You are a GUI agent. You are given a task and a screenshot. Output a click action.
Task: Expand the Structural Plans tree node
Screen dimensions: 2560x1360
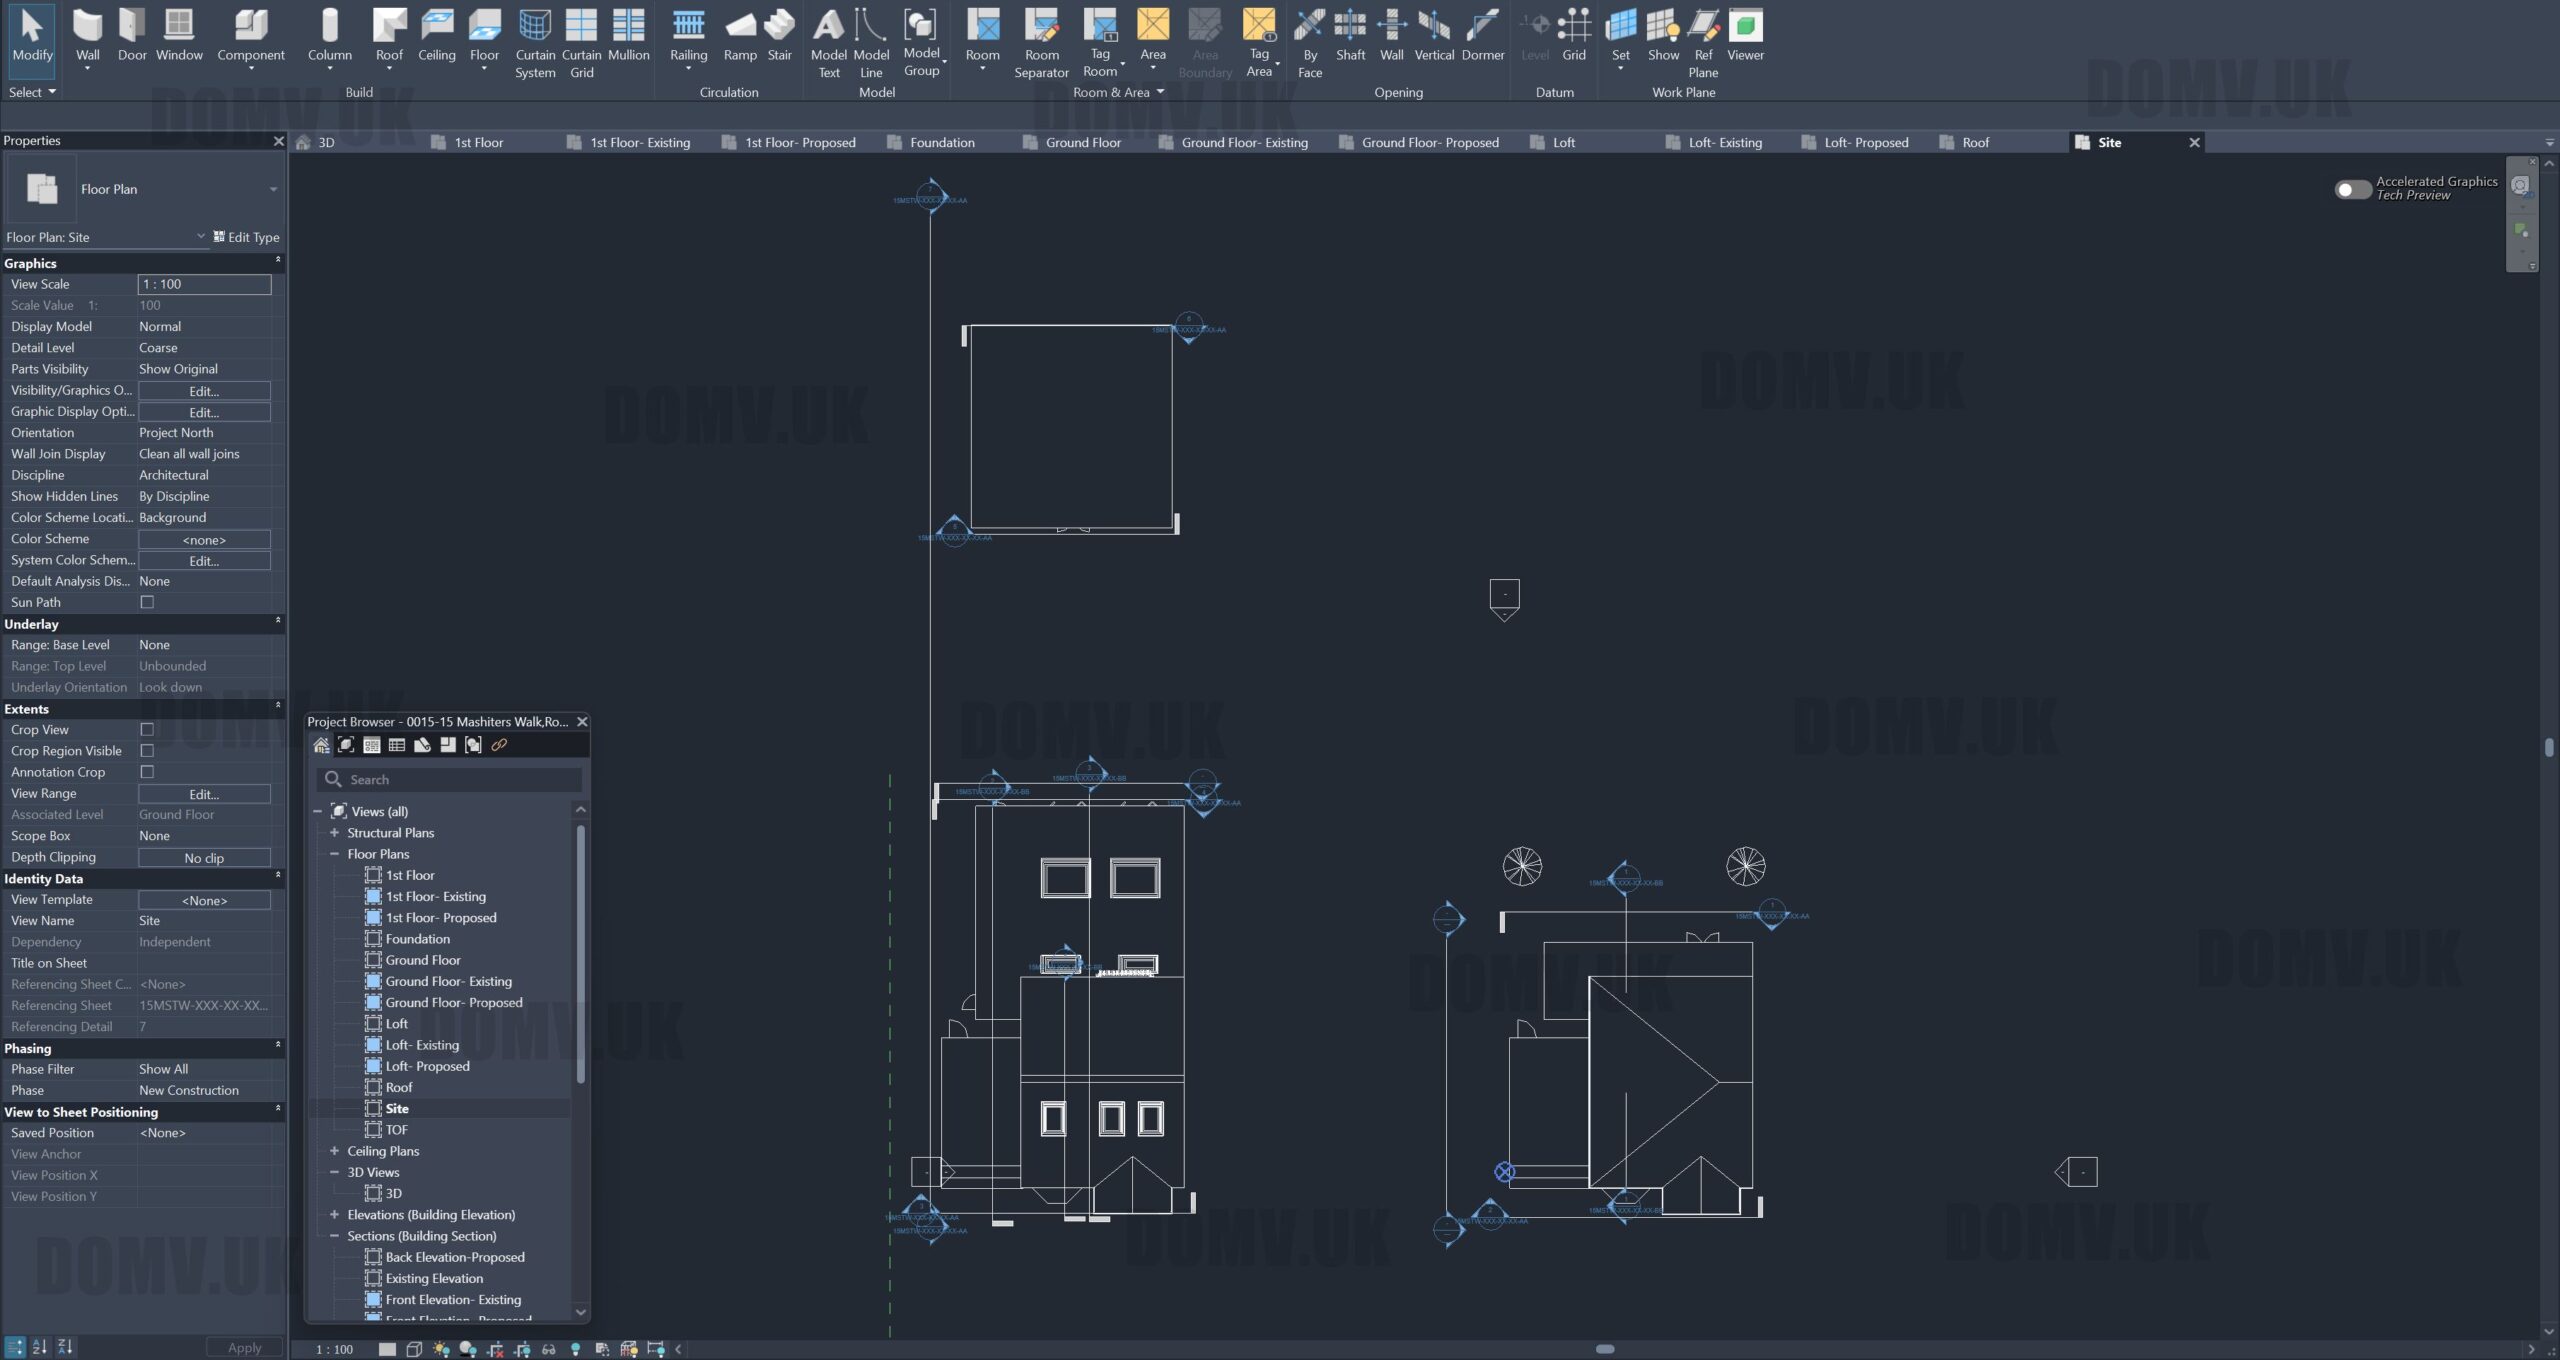click(x=335, y=833)
